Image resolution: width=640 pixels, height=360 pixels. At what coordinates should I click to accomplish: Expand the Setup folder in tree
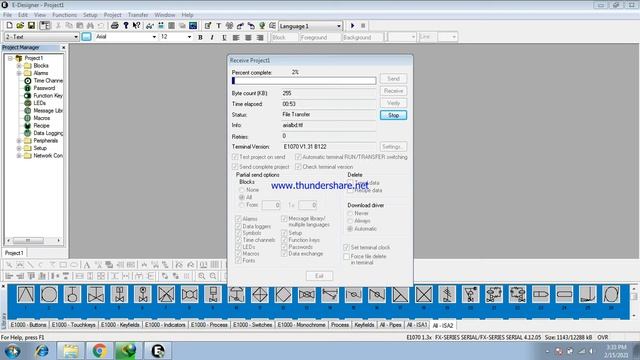tap(19, 148)
